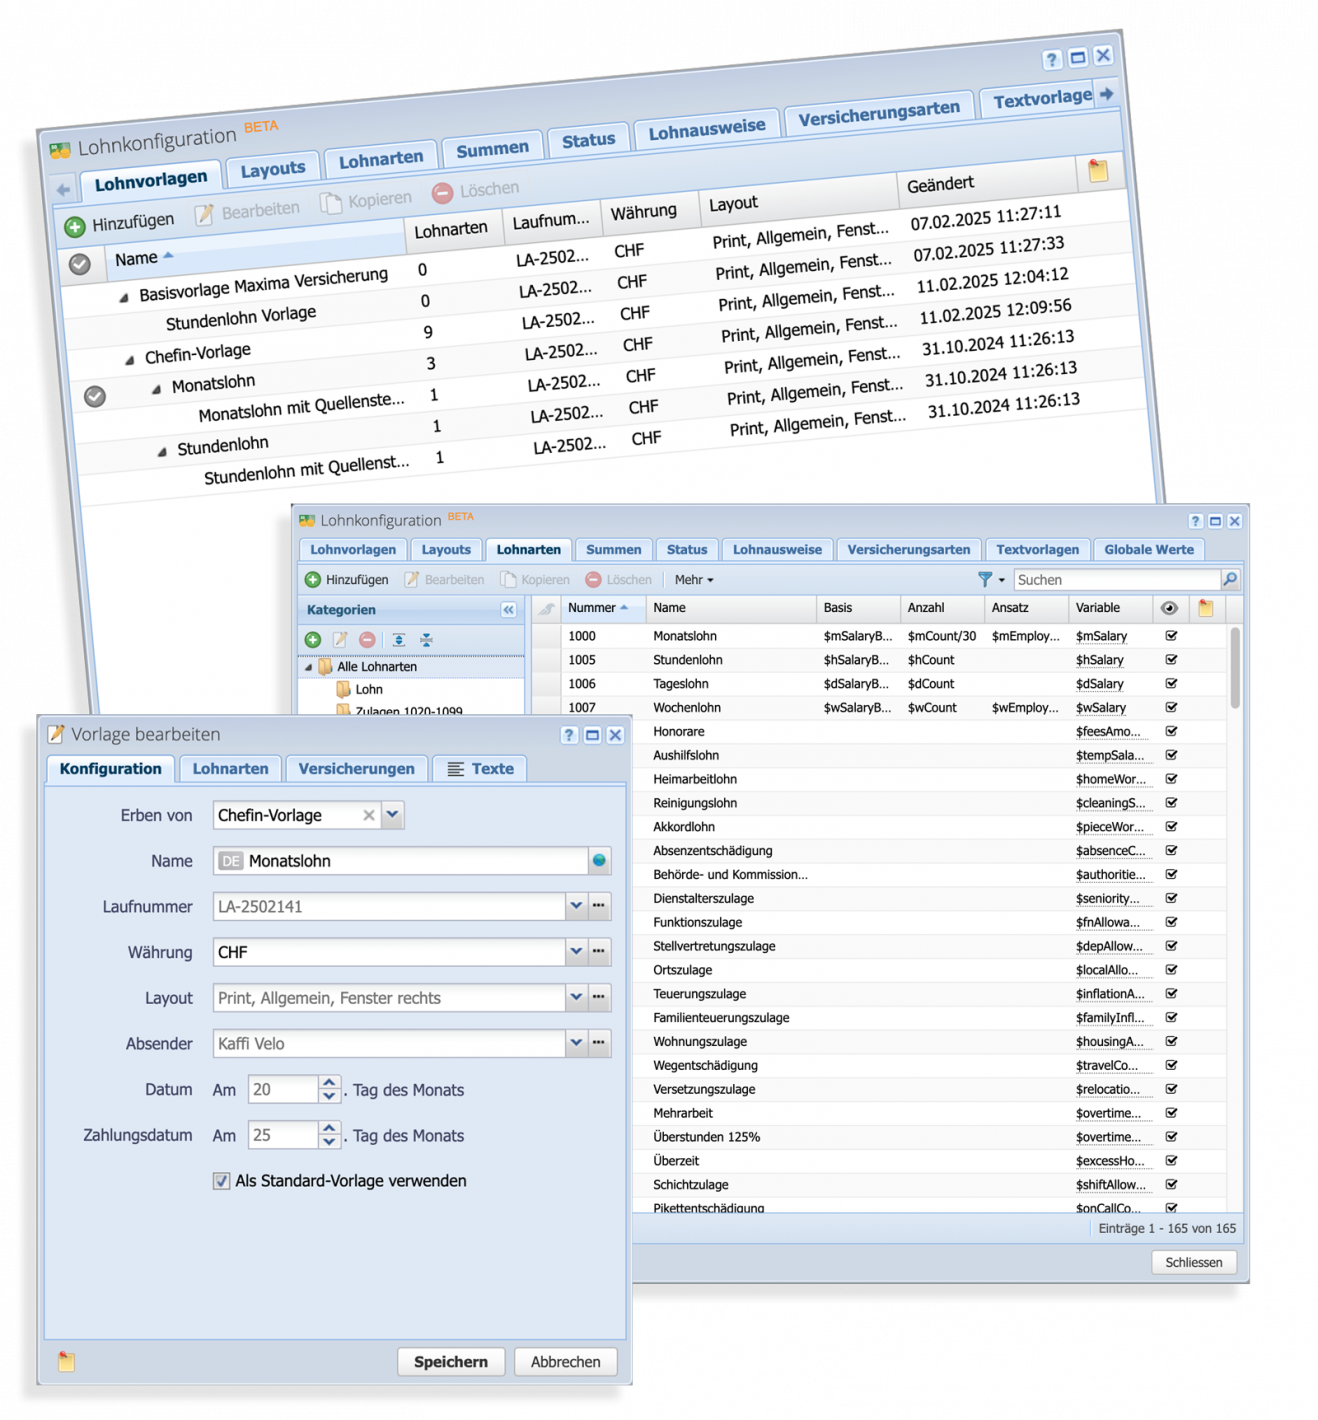The height and width of the screenshot is (1420, 1318).
Task: Click the yellow note icon in dialog footer
Action: pyautogui.click(x=66, y=1361)
